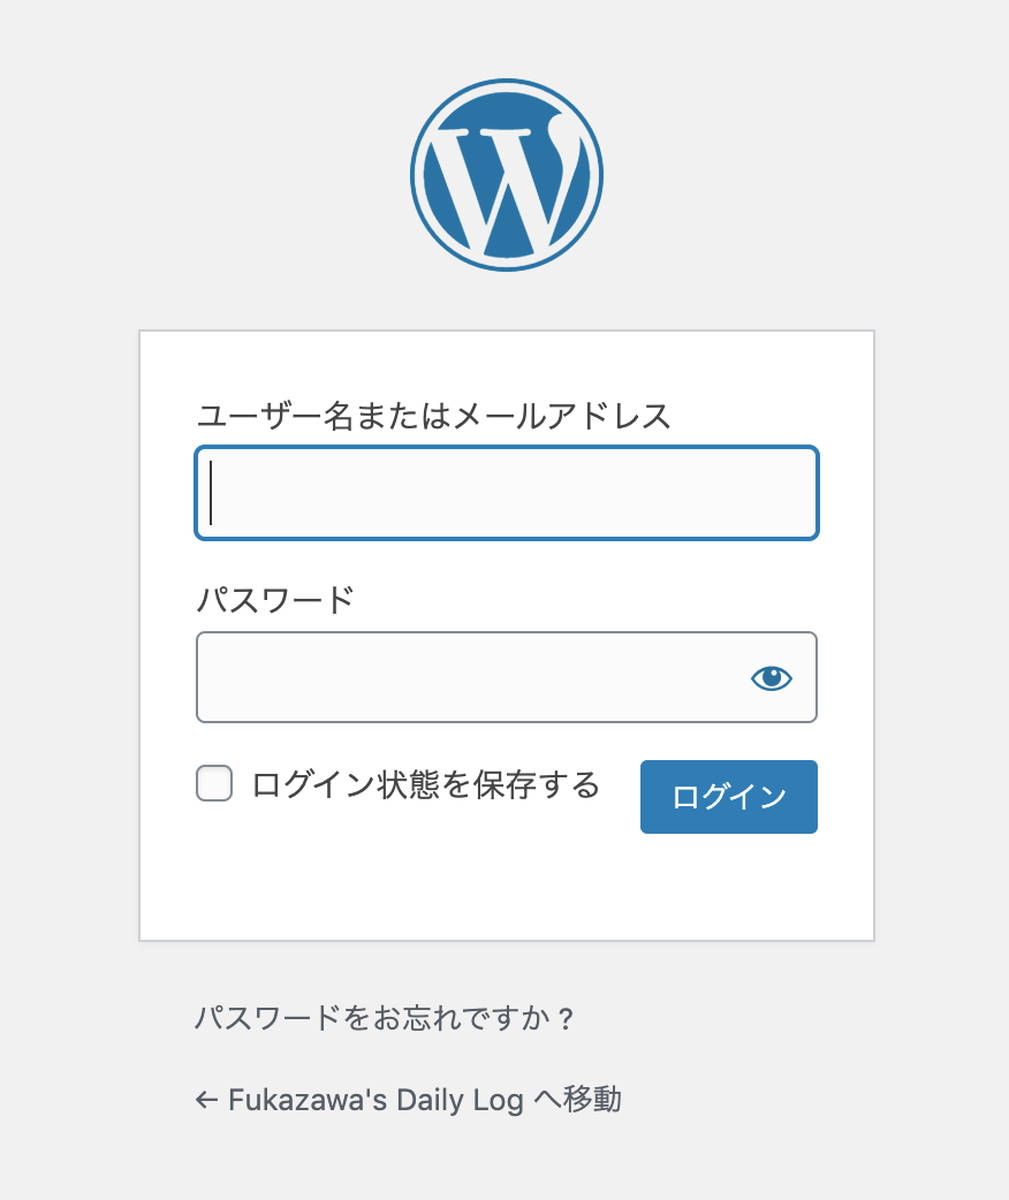Click the ログイン button
1009x1200 pixels.
728,797
